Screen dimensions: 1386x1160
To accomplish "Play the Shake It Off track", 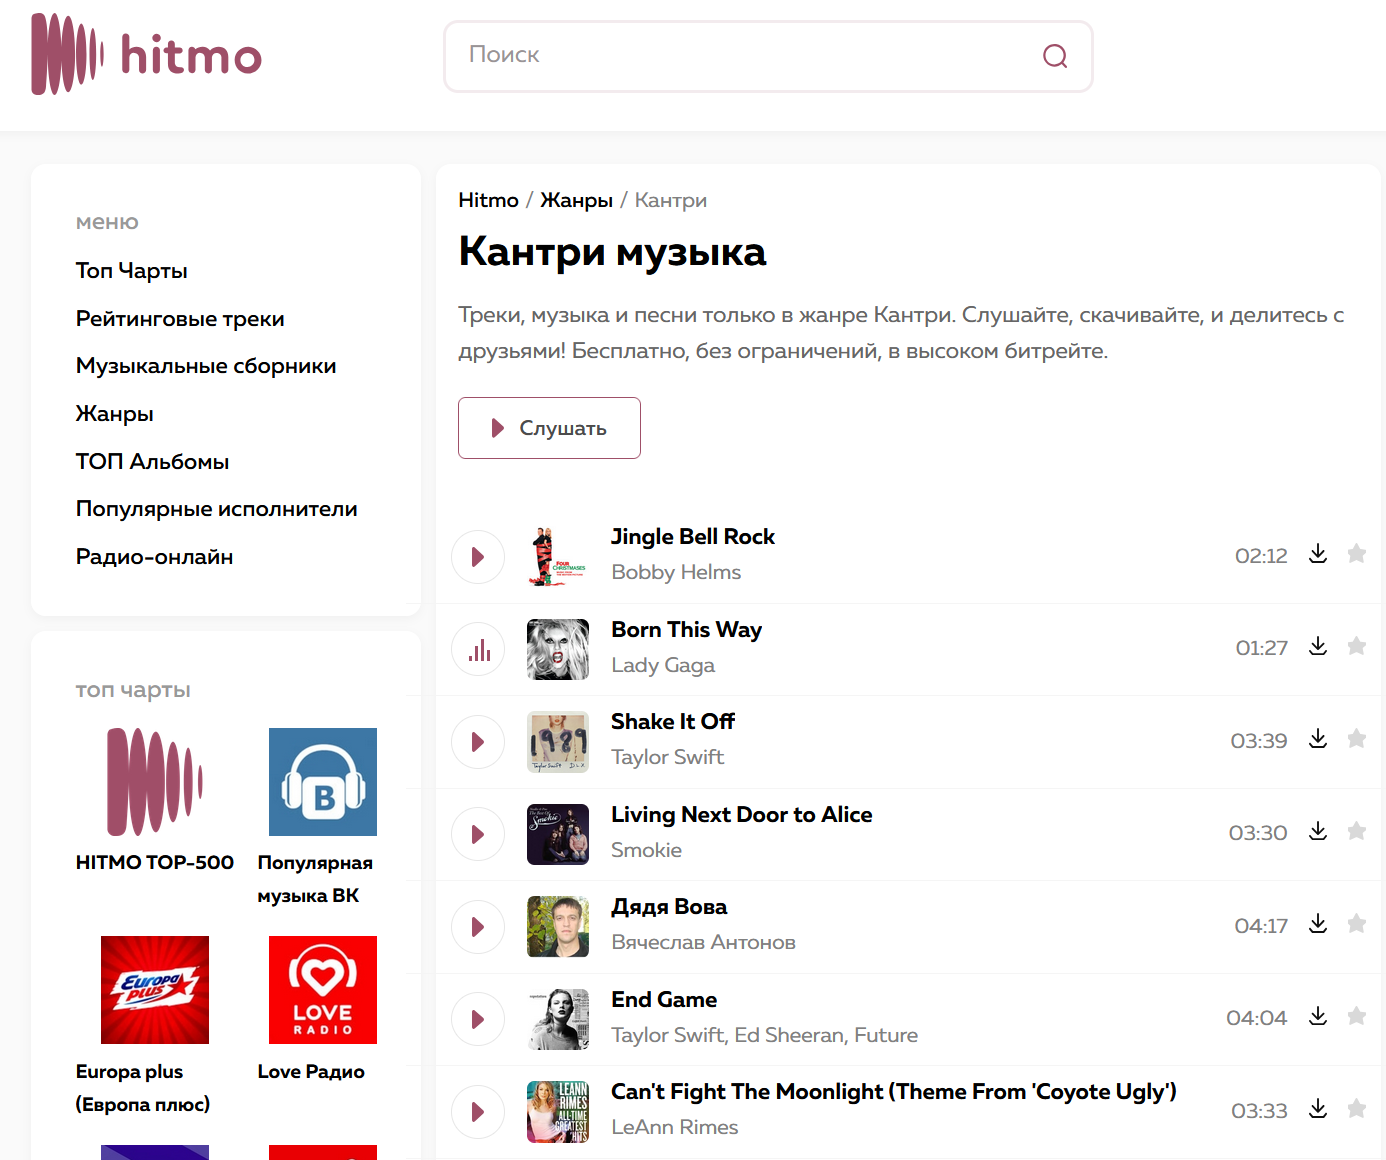I will coord(478,742).
